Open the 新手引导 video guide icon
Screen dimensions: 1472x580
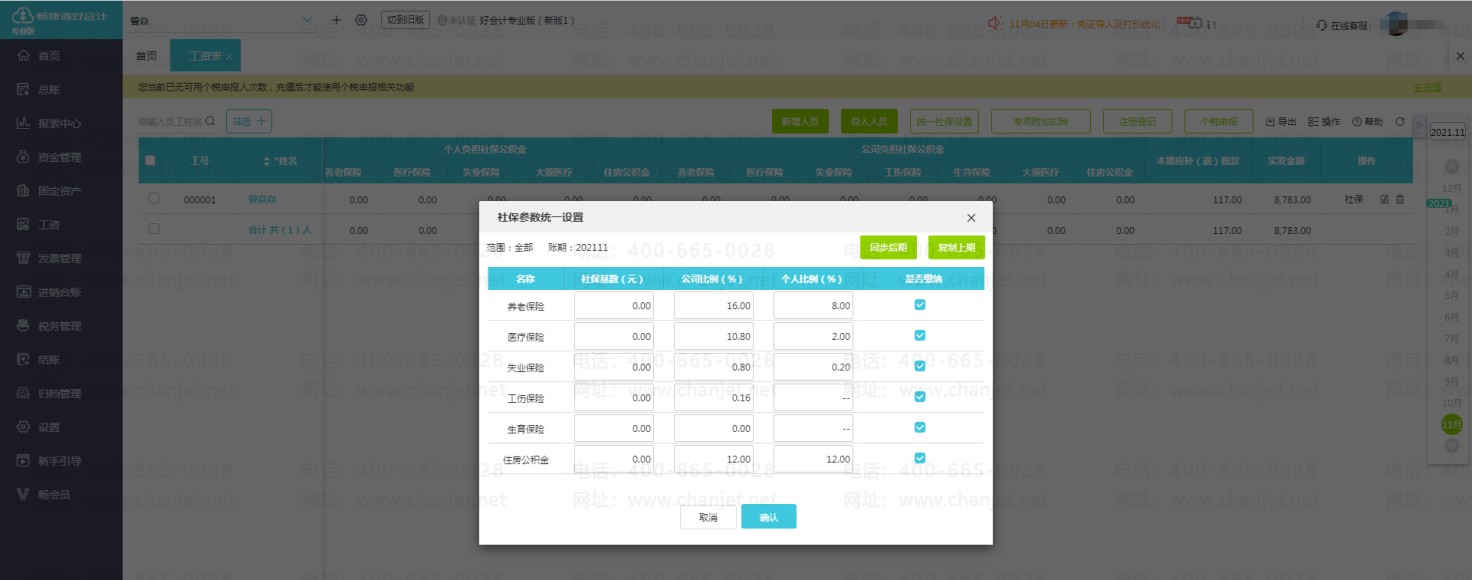[22, 461]
